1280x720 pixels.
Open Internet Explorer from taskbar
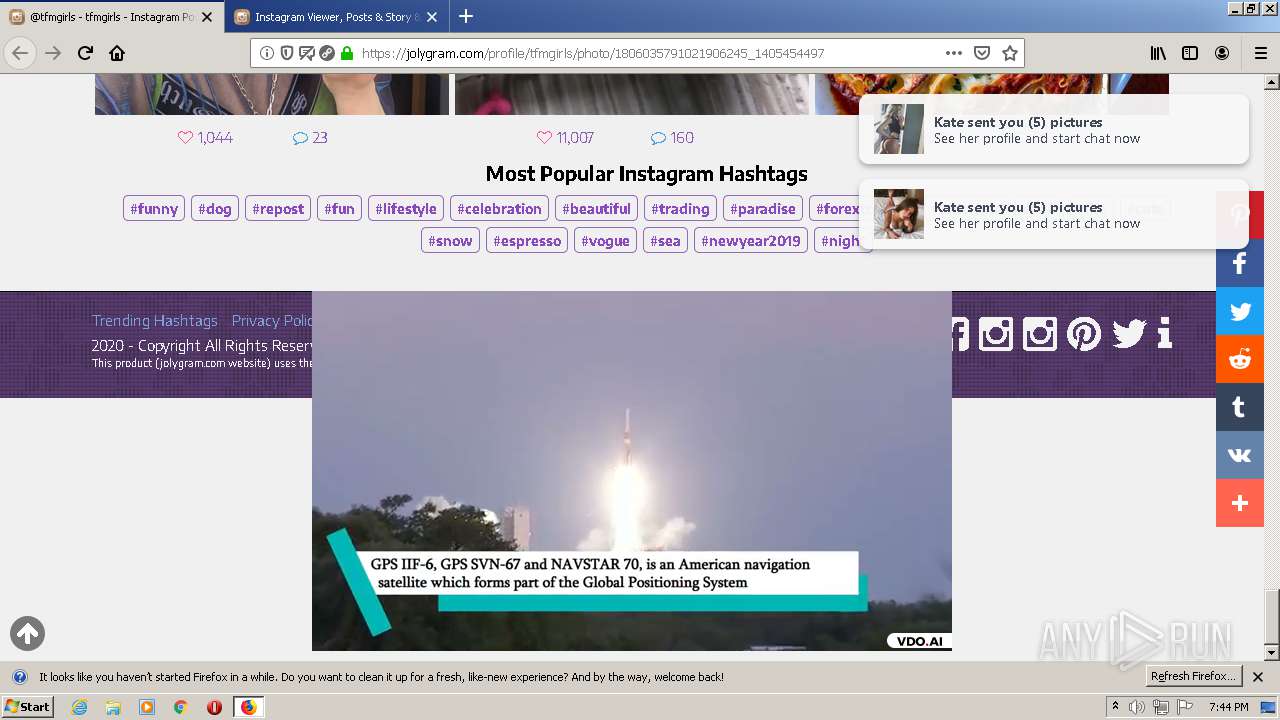[79, 707]
